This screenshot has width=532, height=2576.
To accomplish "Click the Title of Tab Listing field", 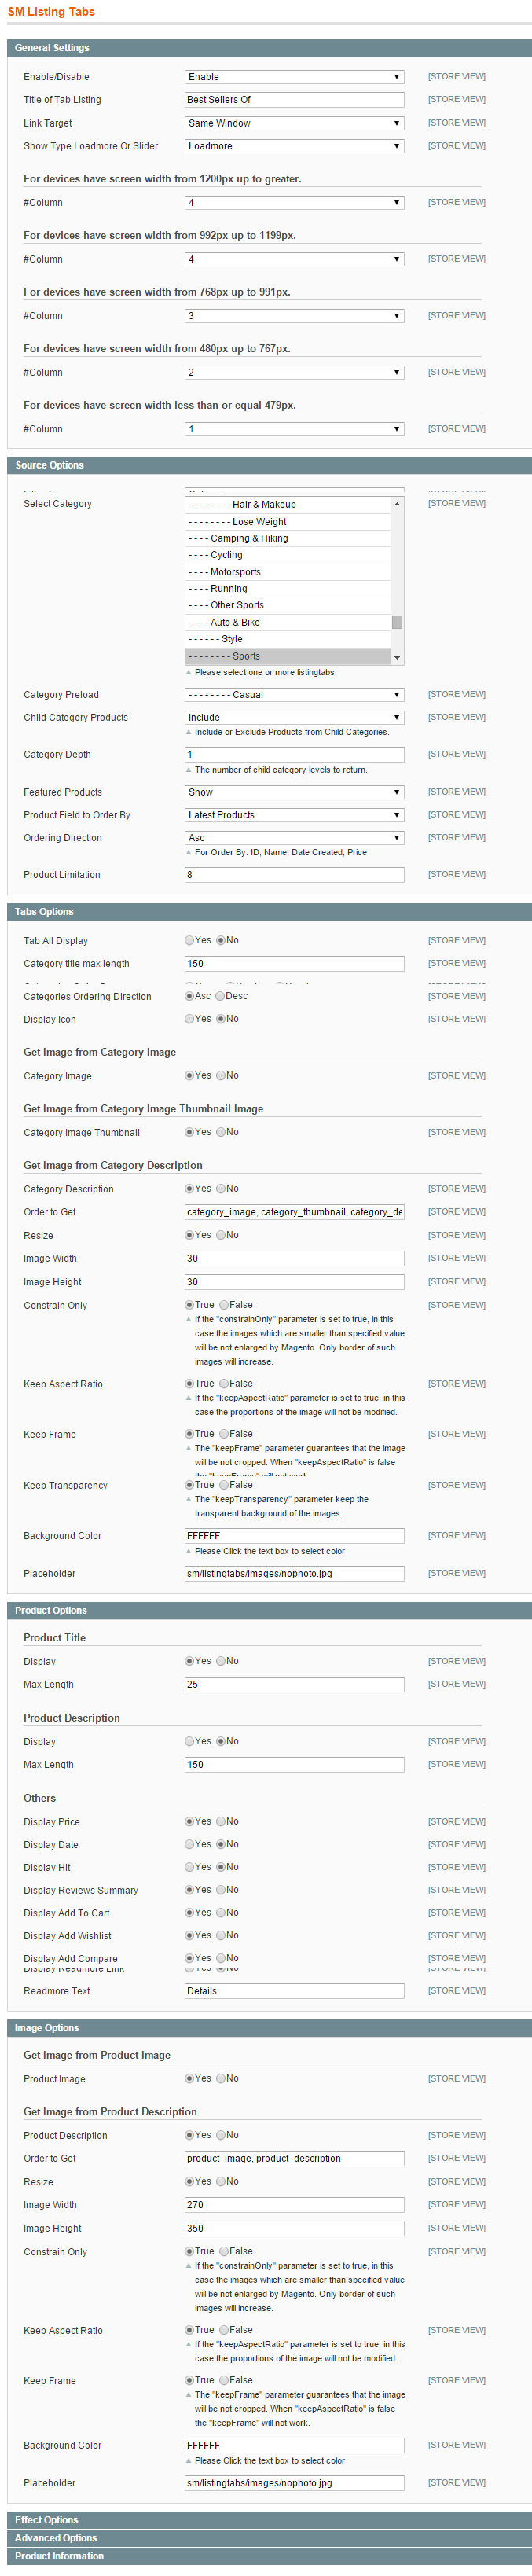I will click(x=294, y=100).
